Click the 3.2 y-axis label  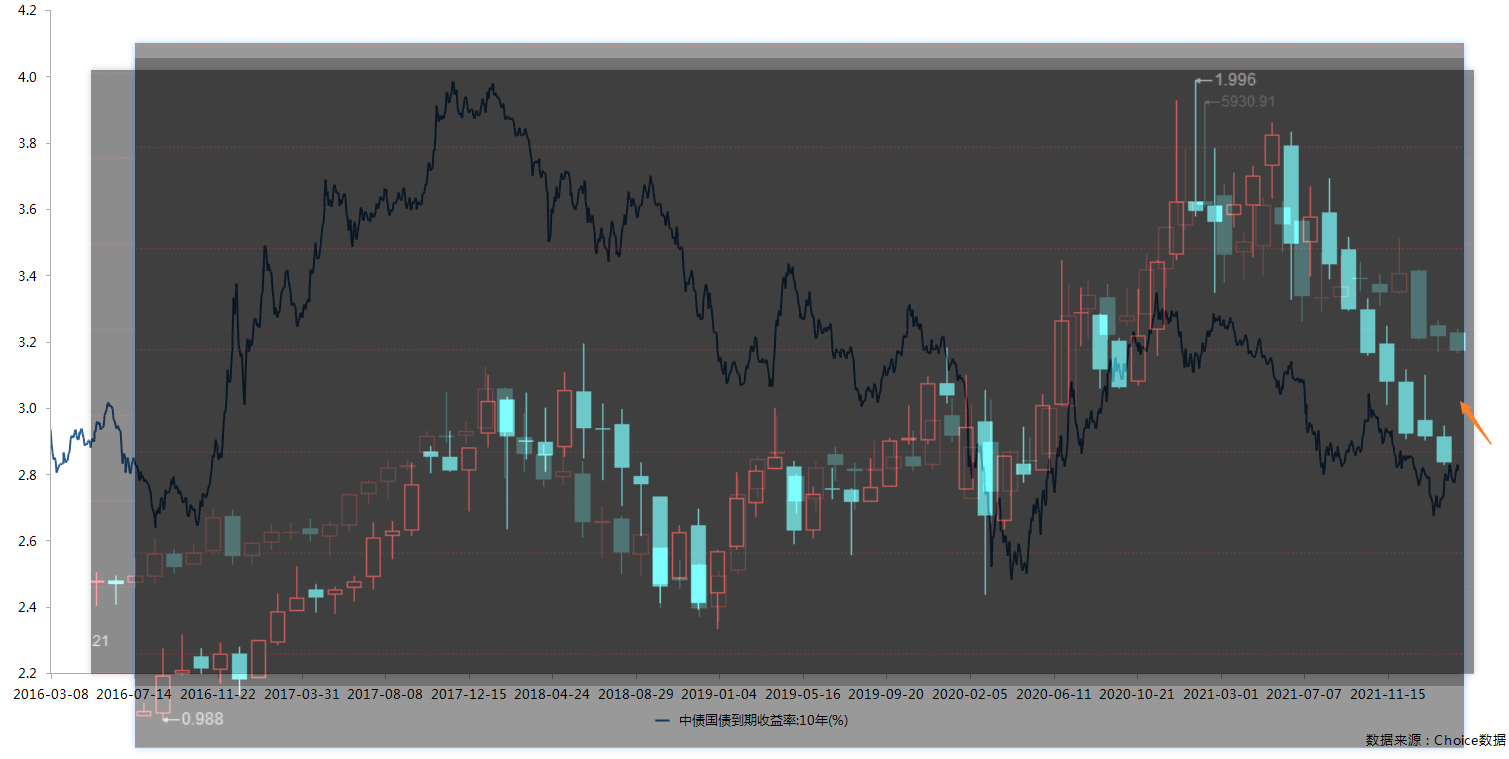click(x=27, y=342)
